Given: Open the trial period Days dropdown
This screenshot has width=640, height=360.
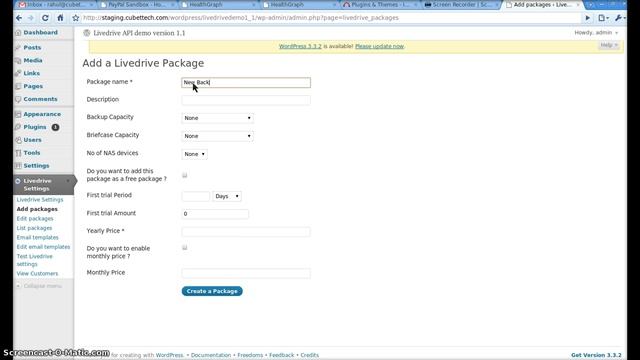Looking at the screenshot, I should [x=227, y=196].
